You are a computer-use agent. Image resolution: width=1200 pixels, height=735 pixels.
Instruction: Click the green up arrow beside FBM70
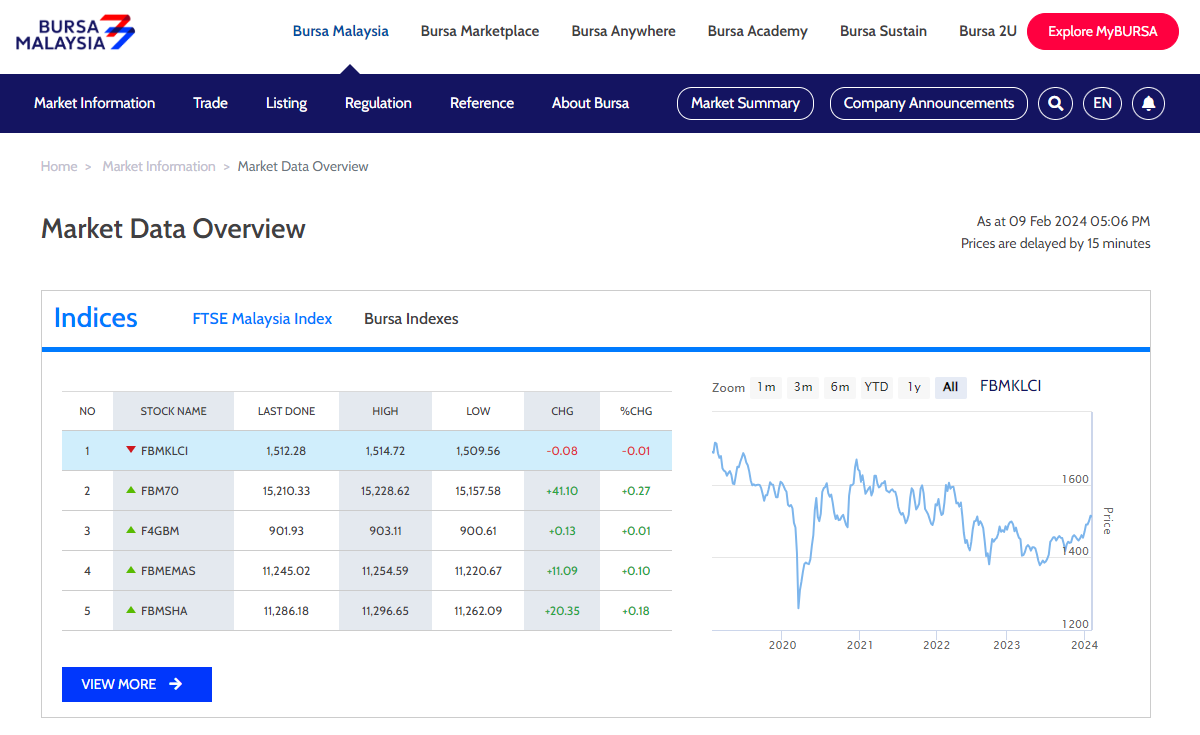pyautogui.click(x=130, y=490)
